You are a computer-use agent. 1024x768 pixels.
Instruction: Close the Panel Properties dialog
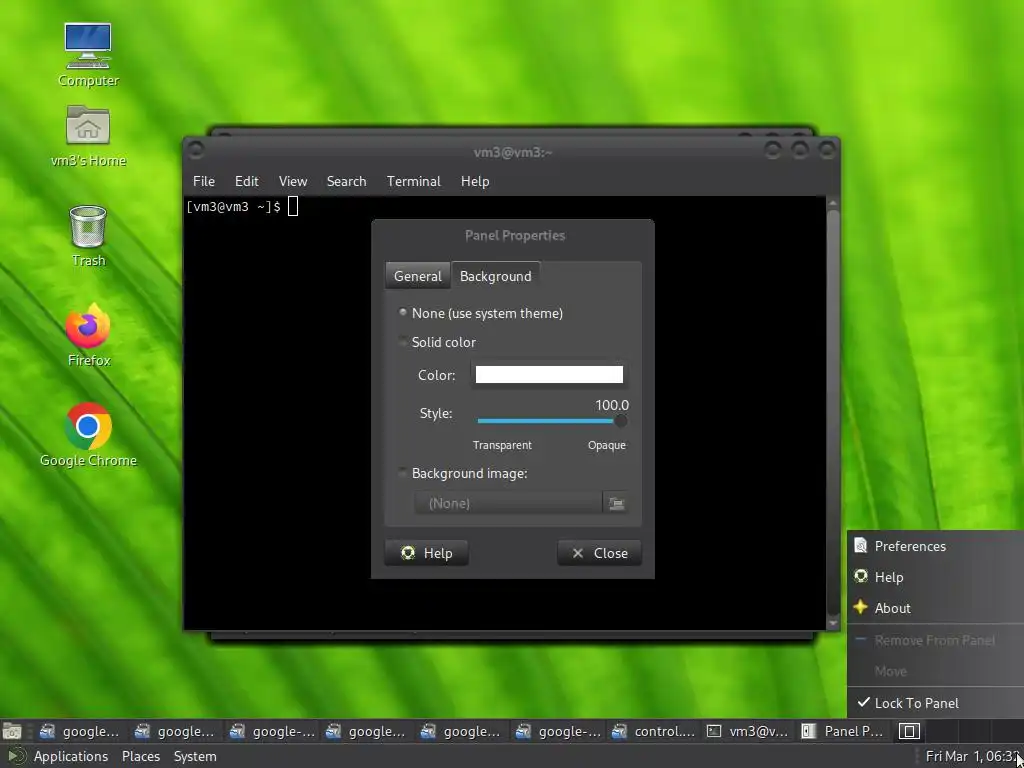tap(599, 552)
